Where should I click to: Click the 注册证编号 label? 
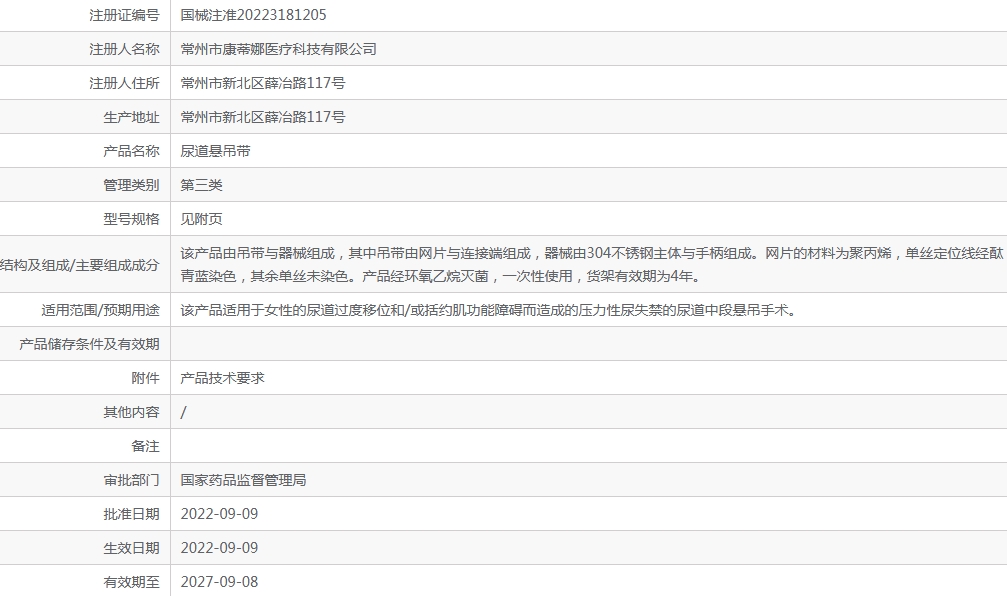124,15
